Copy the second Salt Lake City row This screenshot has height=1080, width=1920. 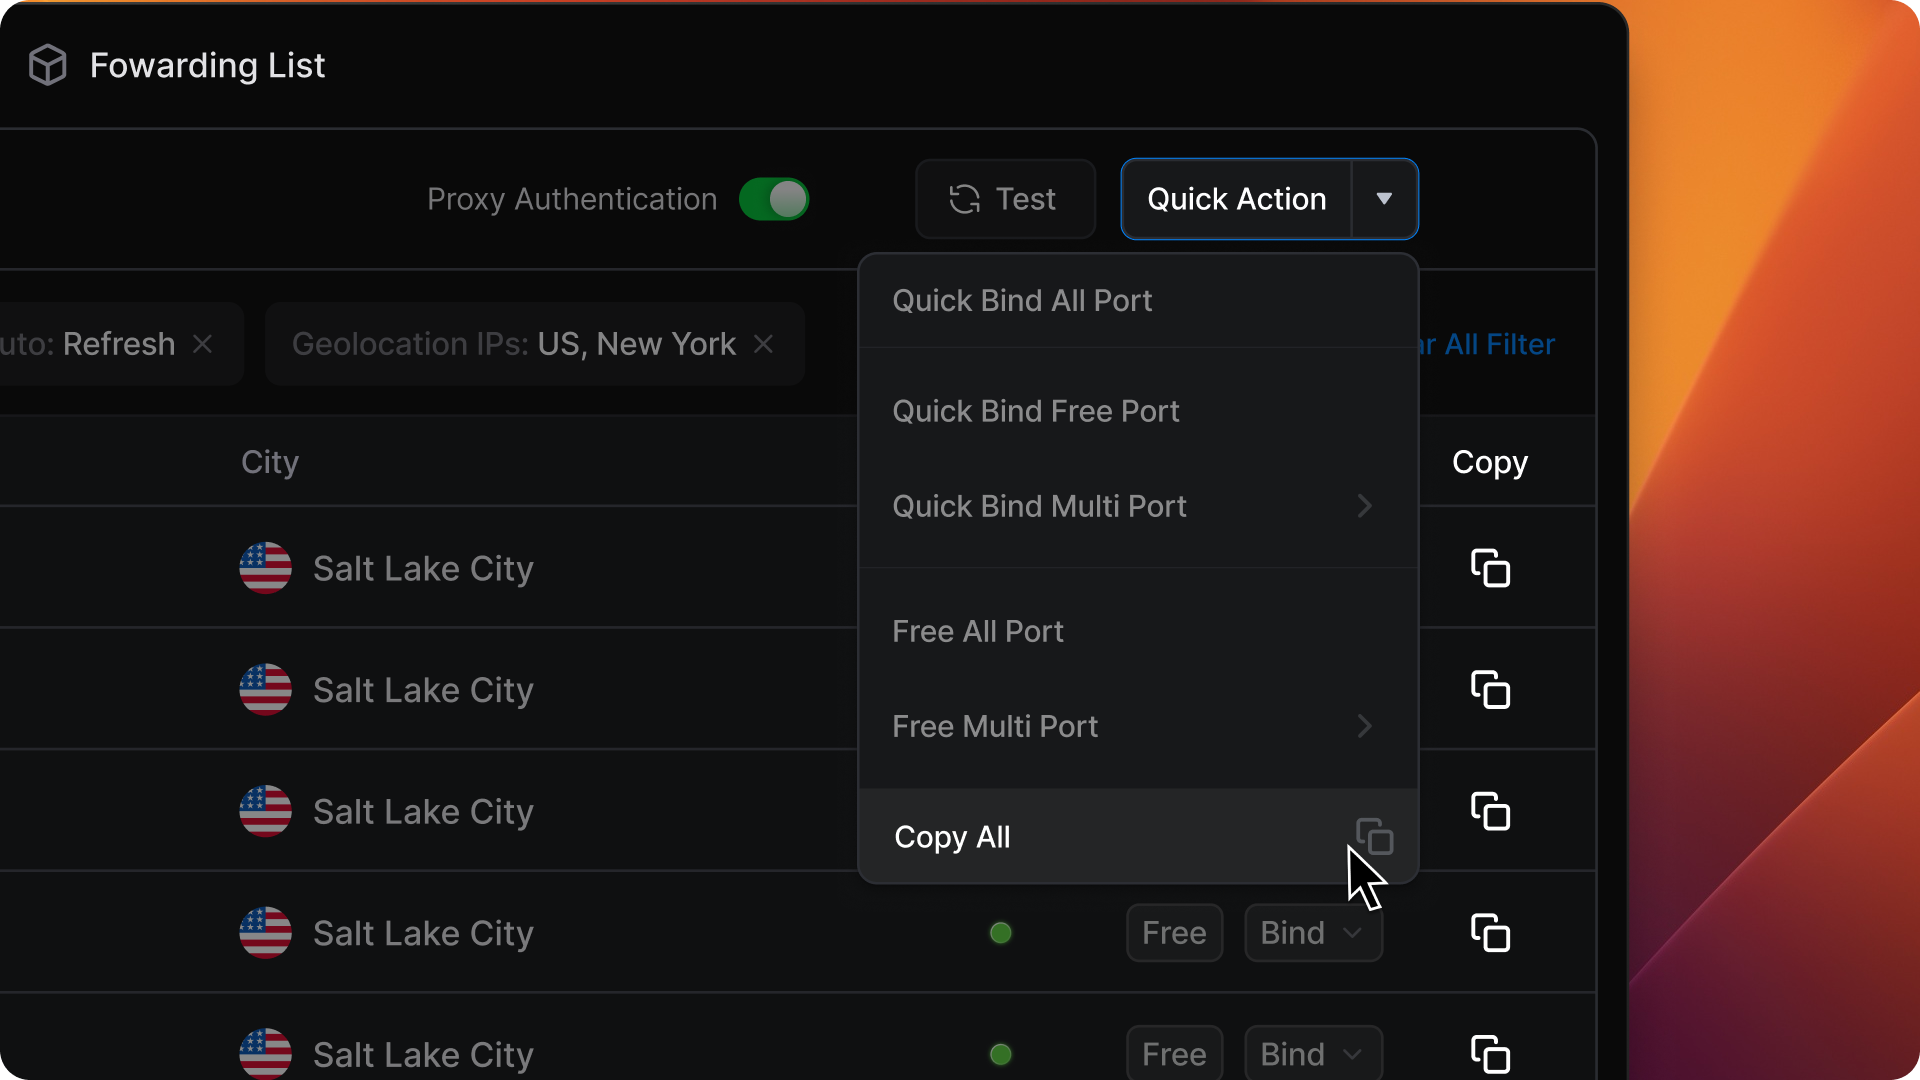[x=1490, y=690]
